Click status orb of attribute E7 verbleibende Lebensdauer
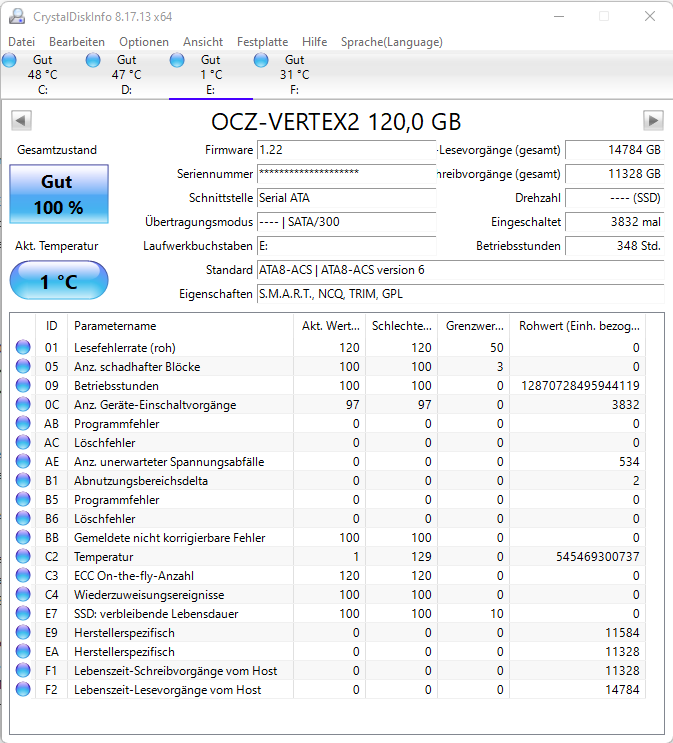This screenshot has width=673, height=743. 23,613
